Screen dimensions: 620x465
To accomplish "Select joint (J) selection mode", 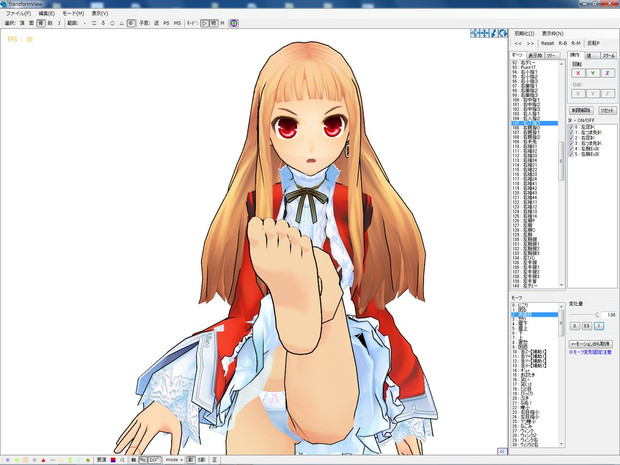I will 59,23.
